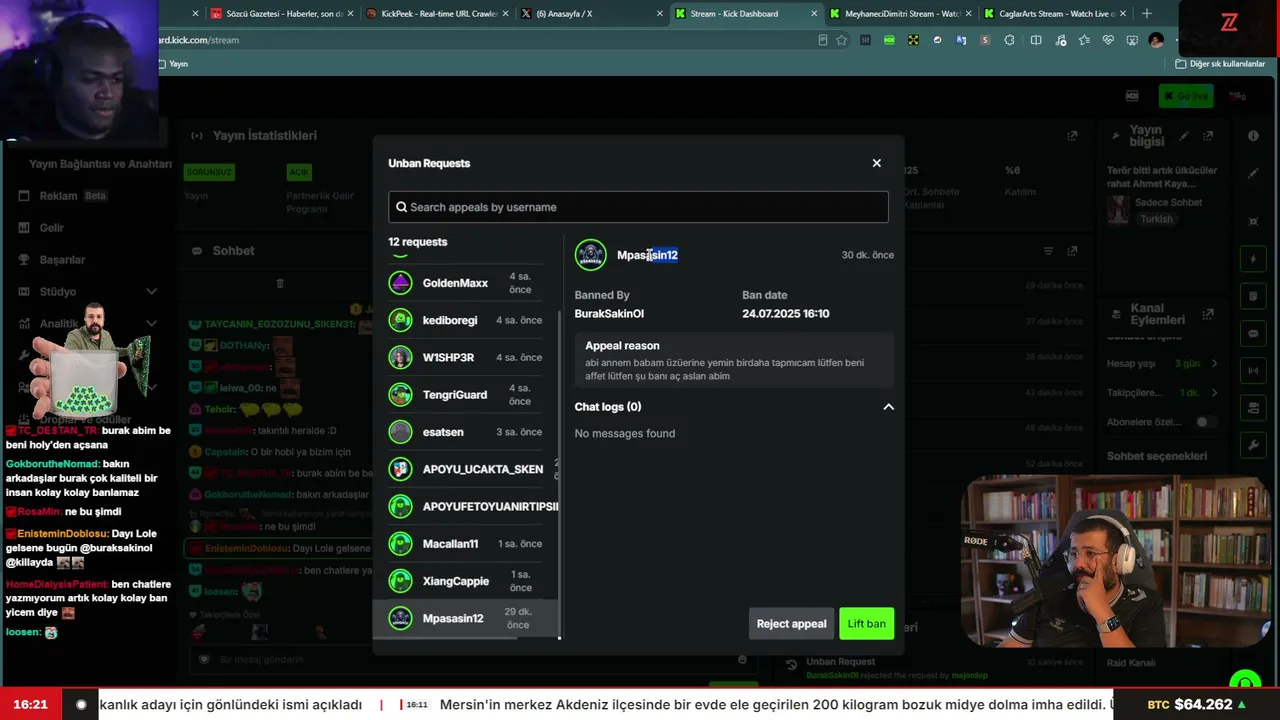Screen dimensions: 1280x720
Task: Edit Yayın bilgisi with the pencil icon
Action: pyautogui.click(x=1184, y=136)
